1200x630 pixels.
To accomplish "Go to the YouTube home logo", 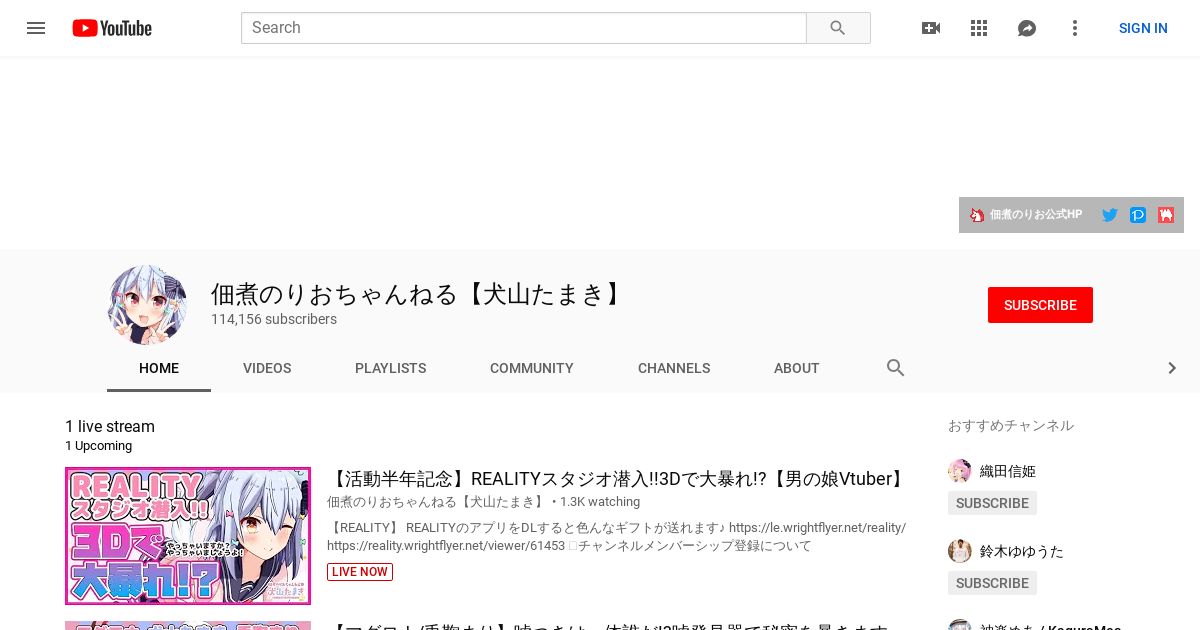I will (x=112, y=28).
